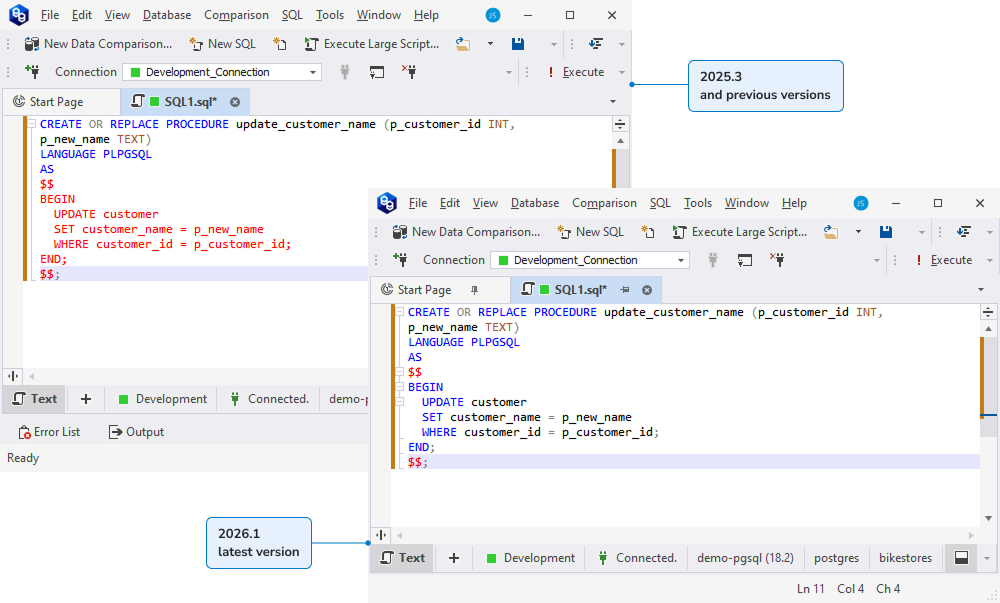Click the open folder icon in front window
This screenshot has height=603, width=1000.
(831, 232)
